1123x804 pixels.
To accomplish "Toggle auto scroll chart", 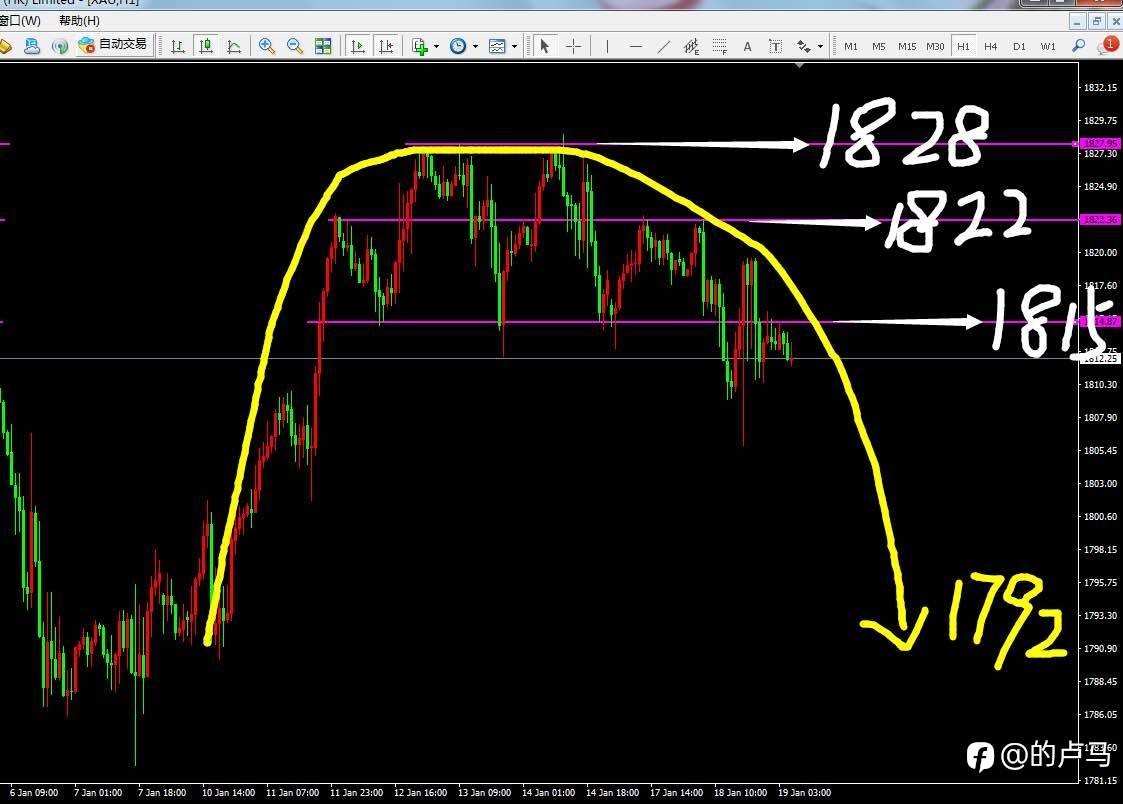I will (x=357, y=47).
